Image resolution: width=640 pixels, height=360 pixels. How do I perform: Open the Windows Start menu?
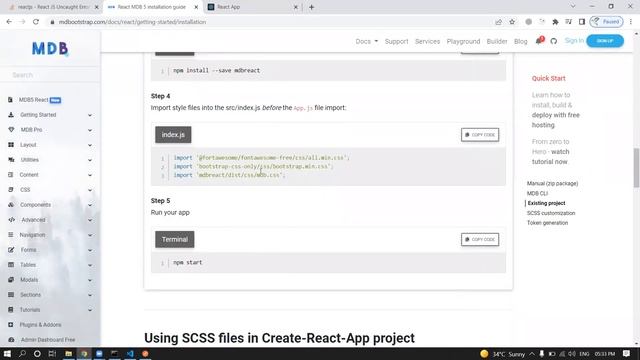click(x=7, y=353)
